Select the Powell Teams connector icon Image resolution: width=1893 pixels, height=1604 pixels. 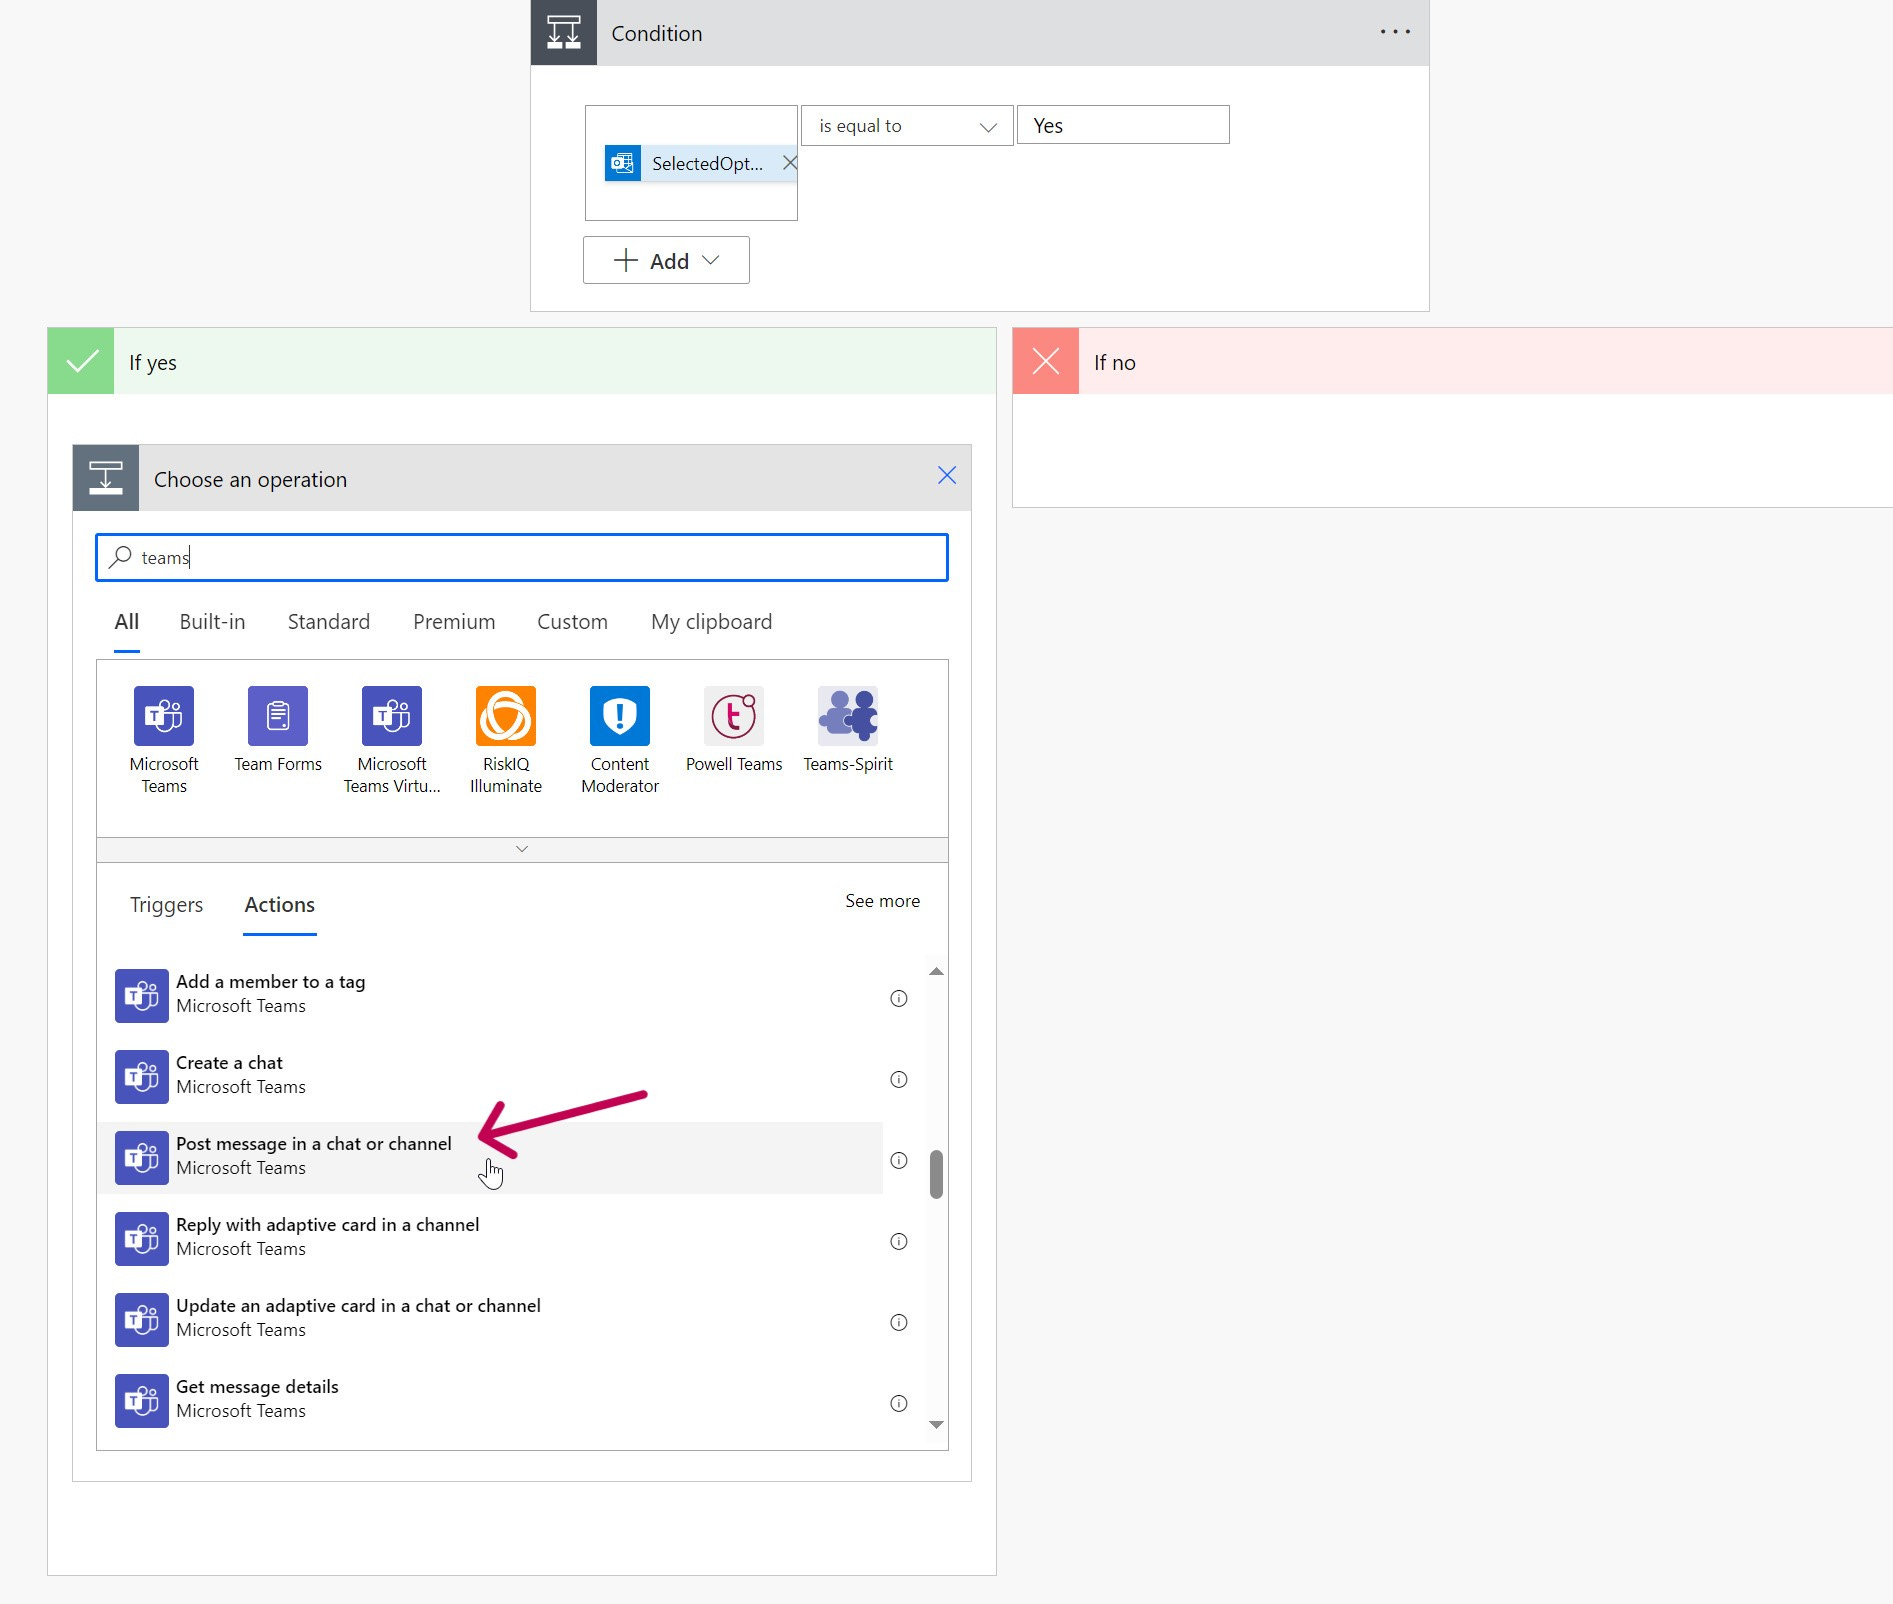click(x=734, y=716)
